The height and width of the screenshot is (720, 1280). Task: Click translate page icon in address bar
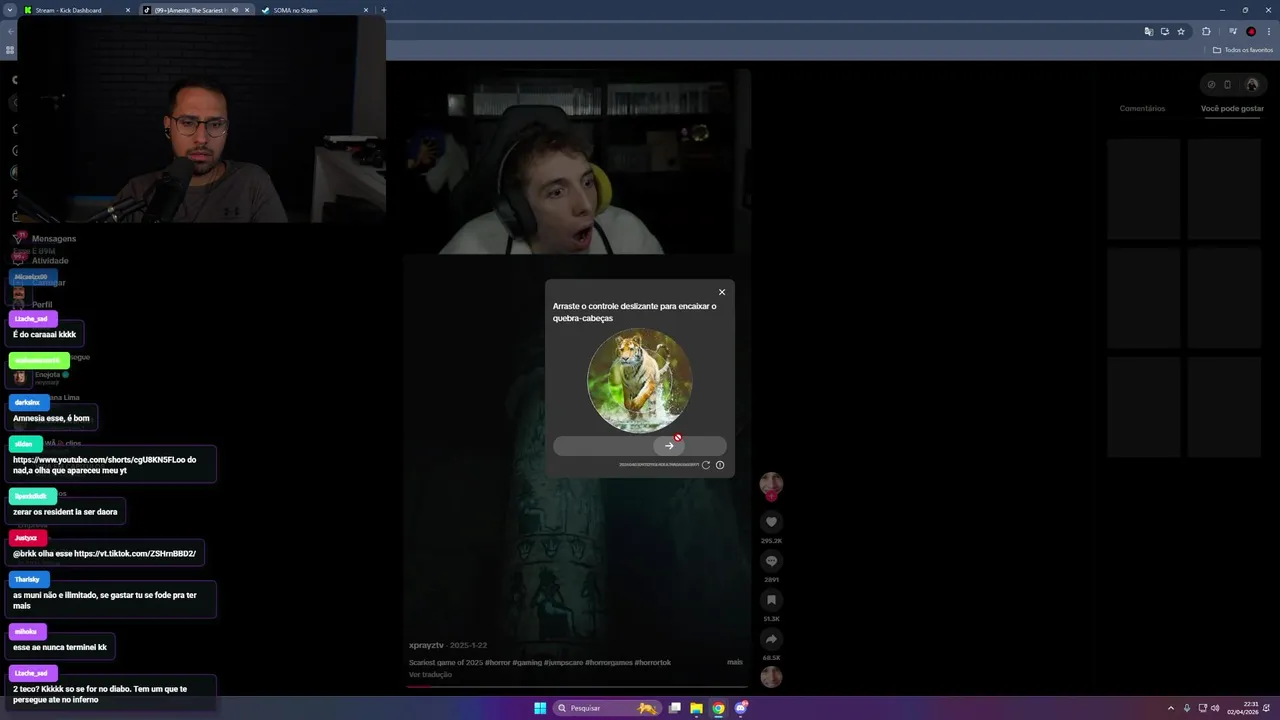pos(1149,31)
